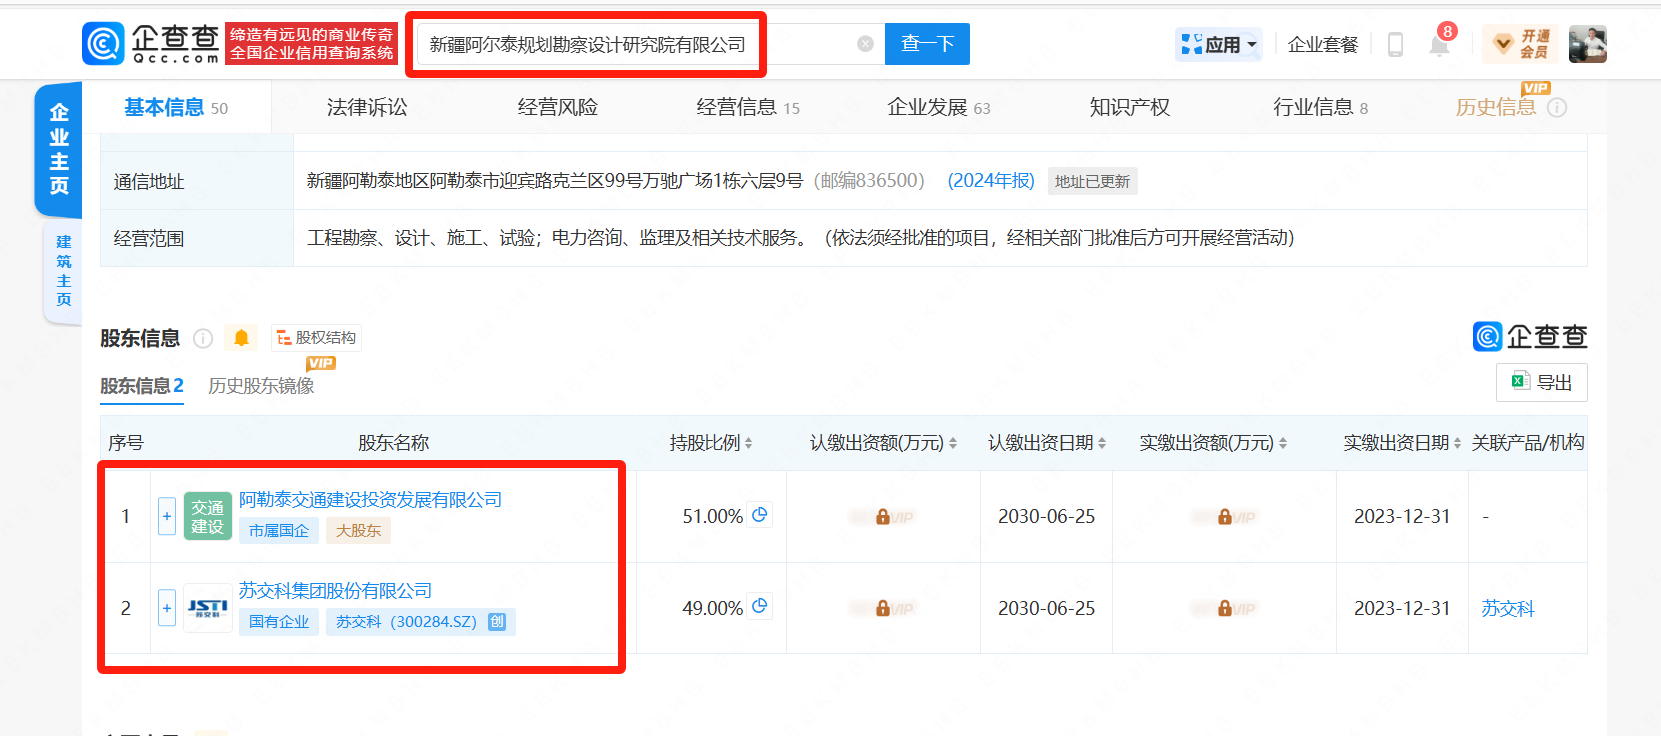The width and height of the screenshot is (1661, 736).
Task: Click the 查一下 search button
Action: pos(927,44)
